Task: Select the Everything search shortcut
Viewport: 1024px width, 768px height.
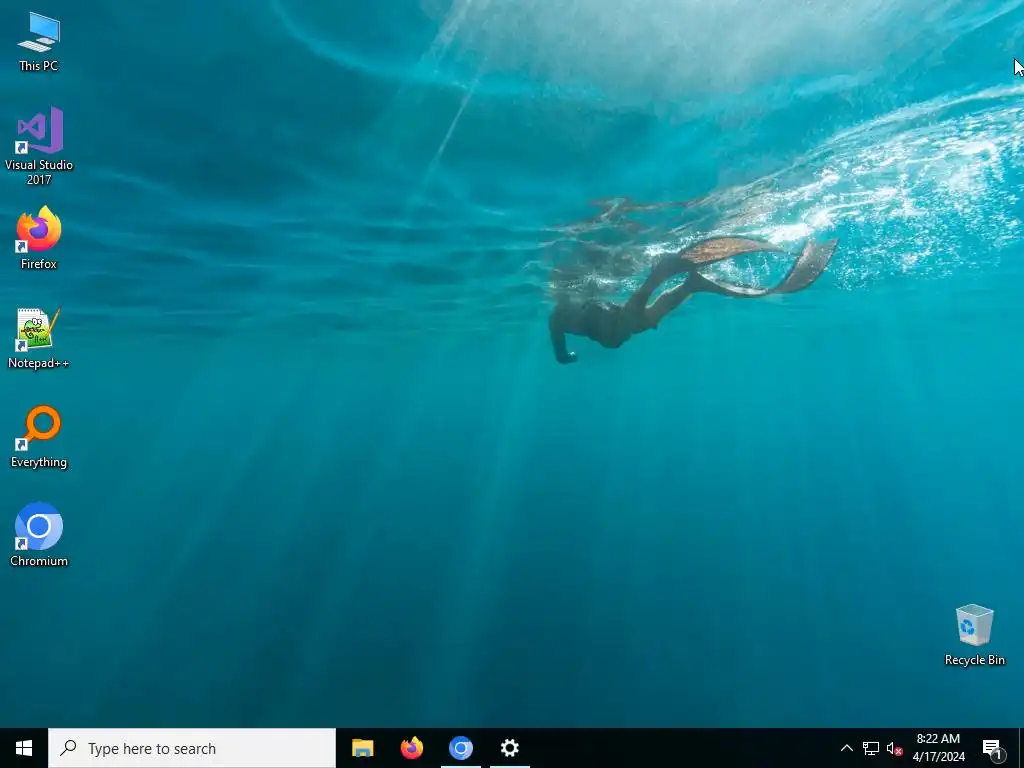Action: coord(39,436)
